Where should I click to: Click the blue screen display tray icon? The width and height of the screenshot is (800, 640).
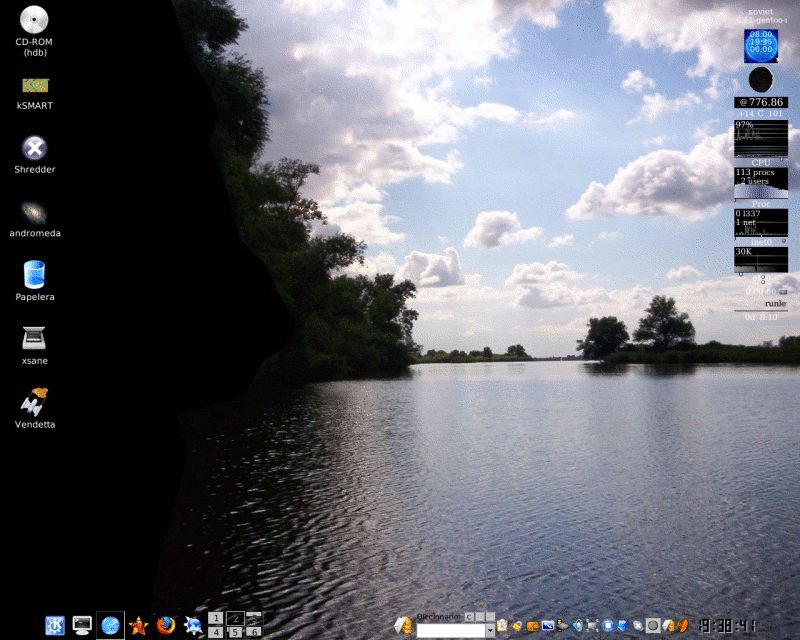pyautogui.click(x=548, y=626)
